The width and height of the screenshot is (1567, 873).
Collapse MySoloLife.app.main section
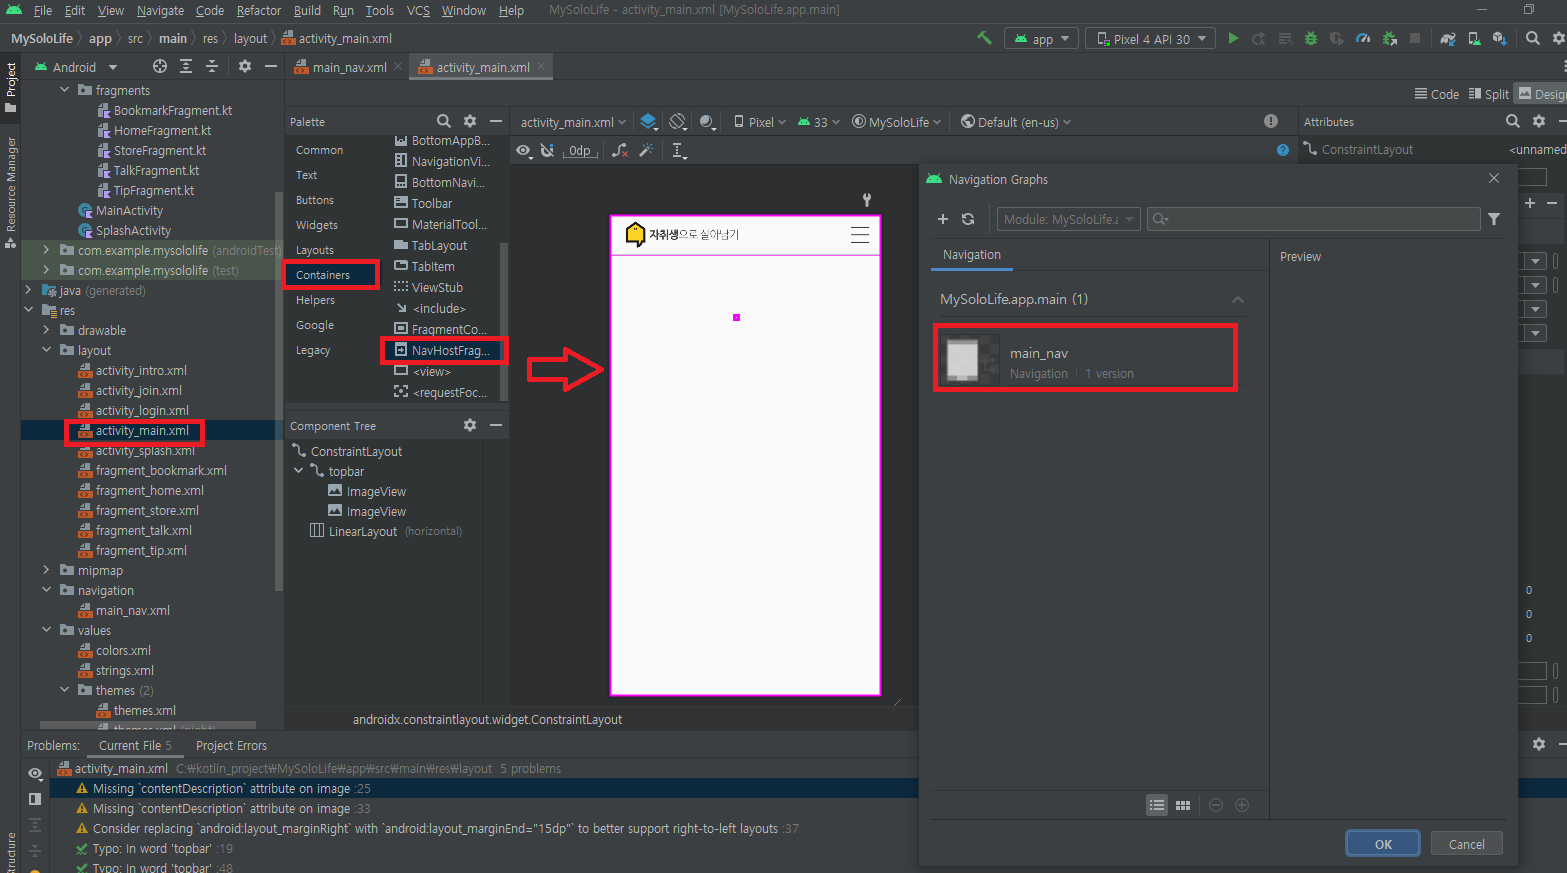tap(1238, 299)
